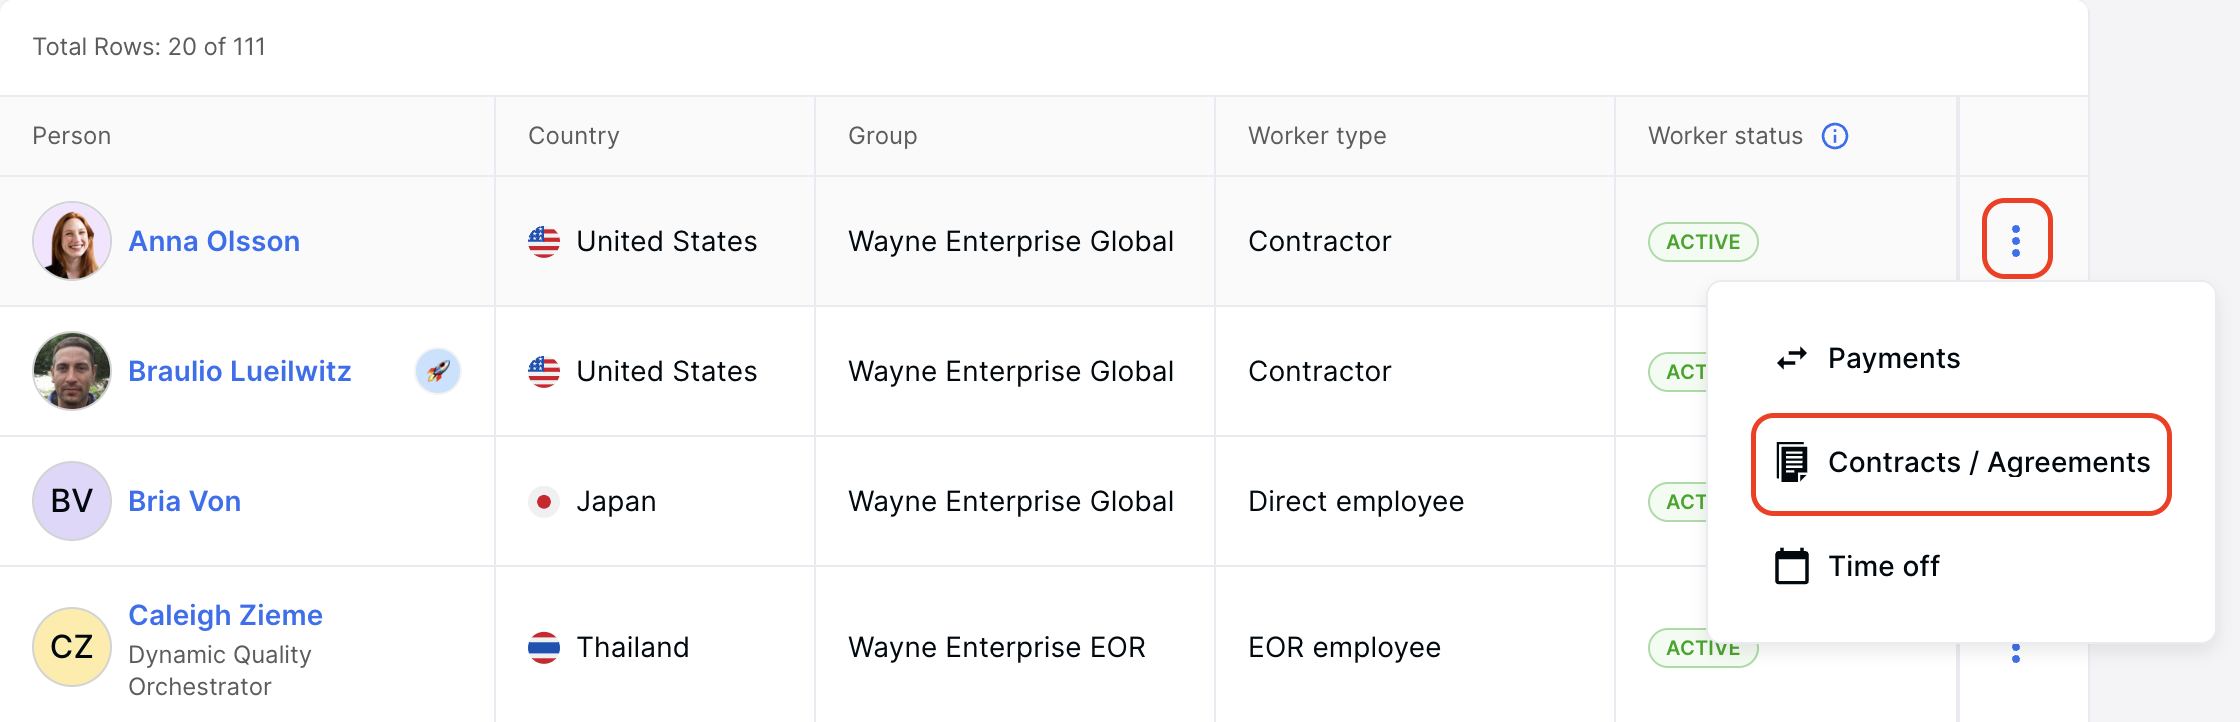Select Payments from the open menu
Image resolution: width=2240 pixels, height=722 pixels.
point(1894,358)
